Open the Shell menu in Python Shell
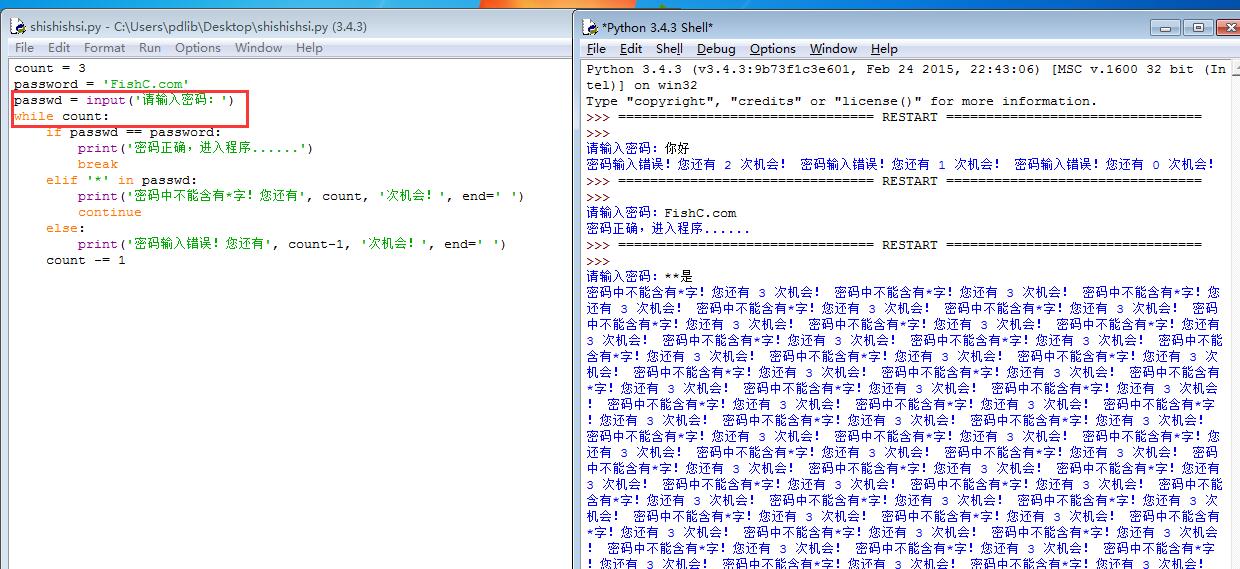Viewport: 1240px width, 569px height. click(x=669, y=49)
